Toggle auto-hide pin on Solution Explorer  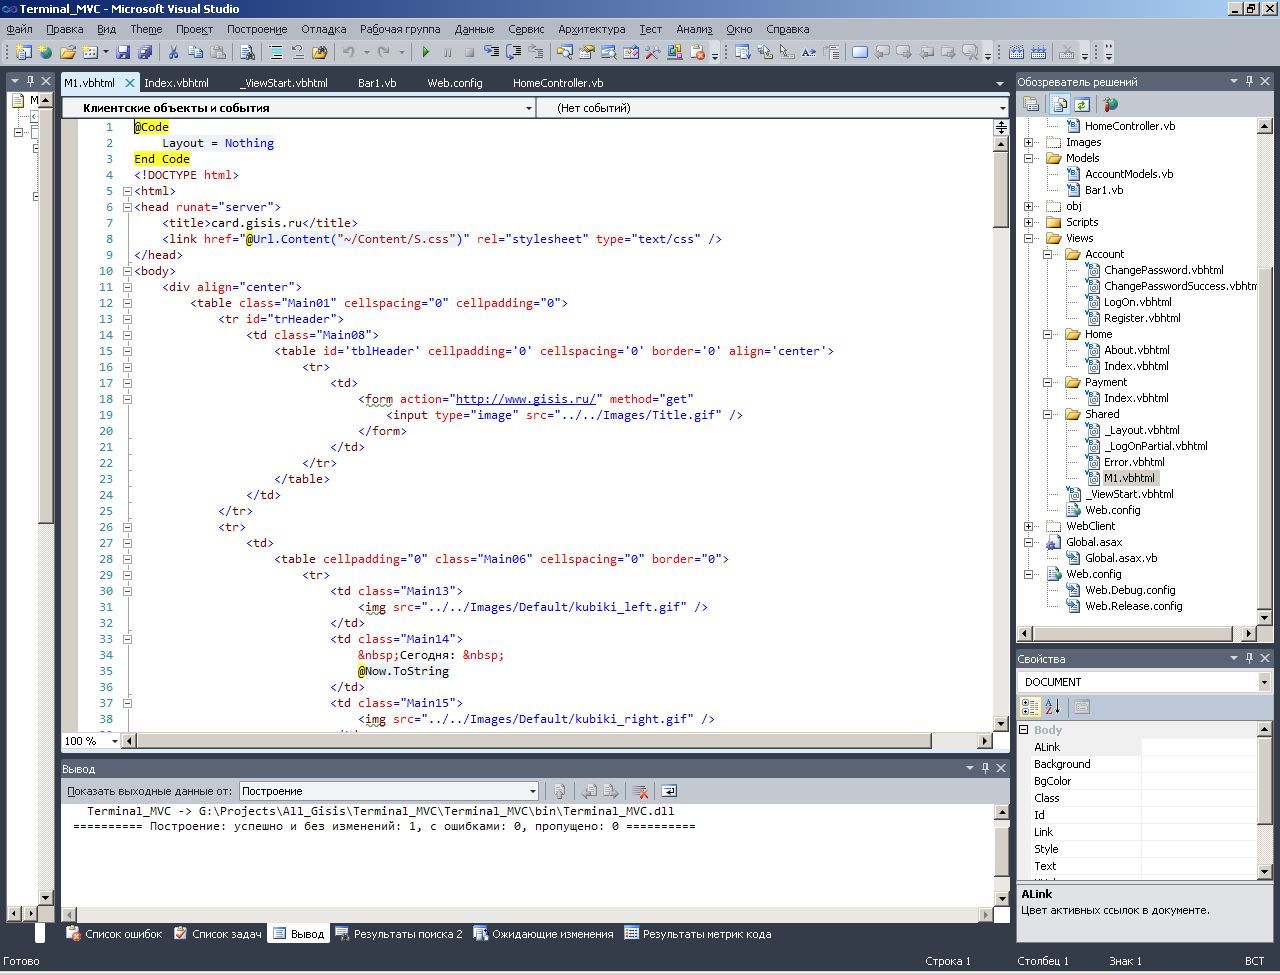[1249, 81]
